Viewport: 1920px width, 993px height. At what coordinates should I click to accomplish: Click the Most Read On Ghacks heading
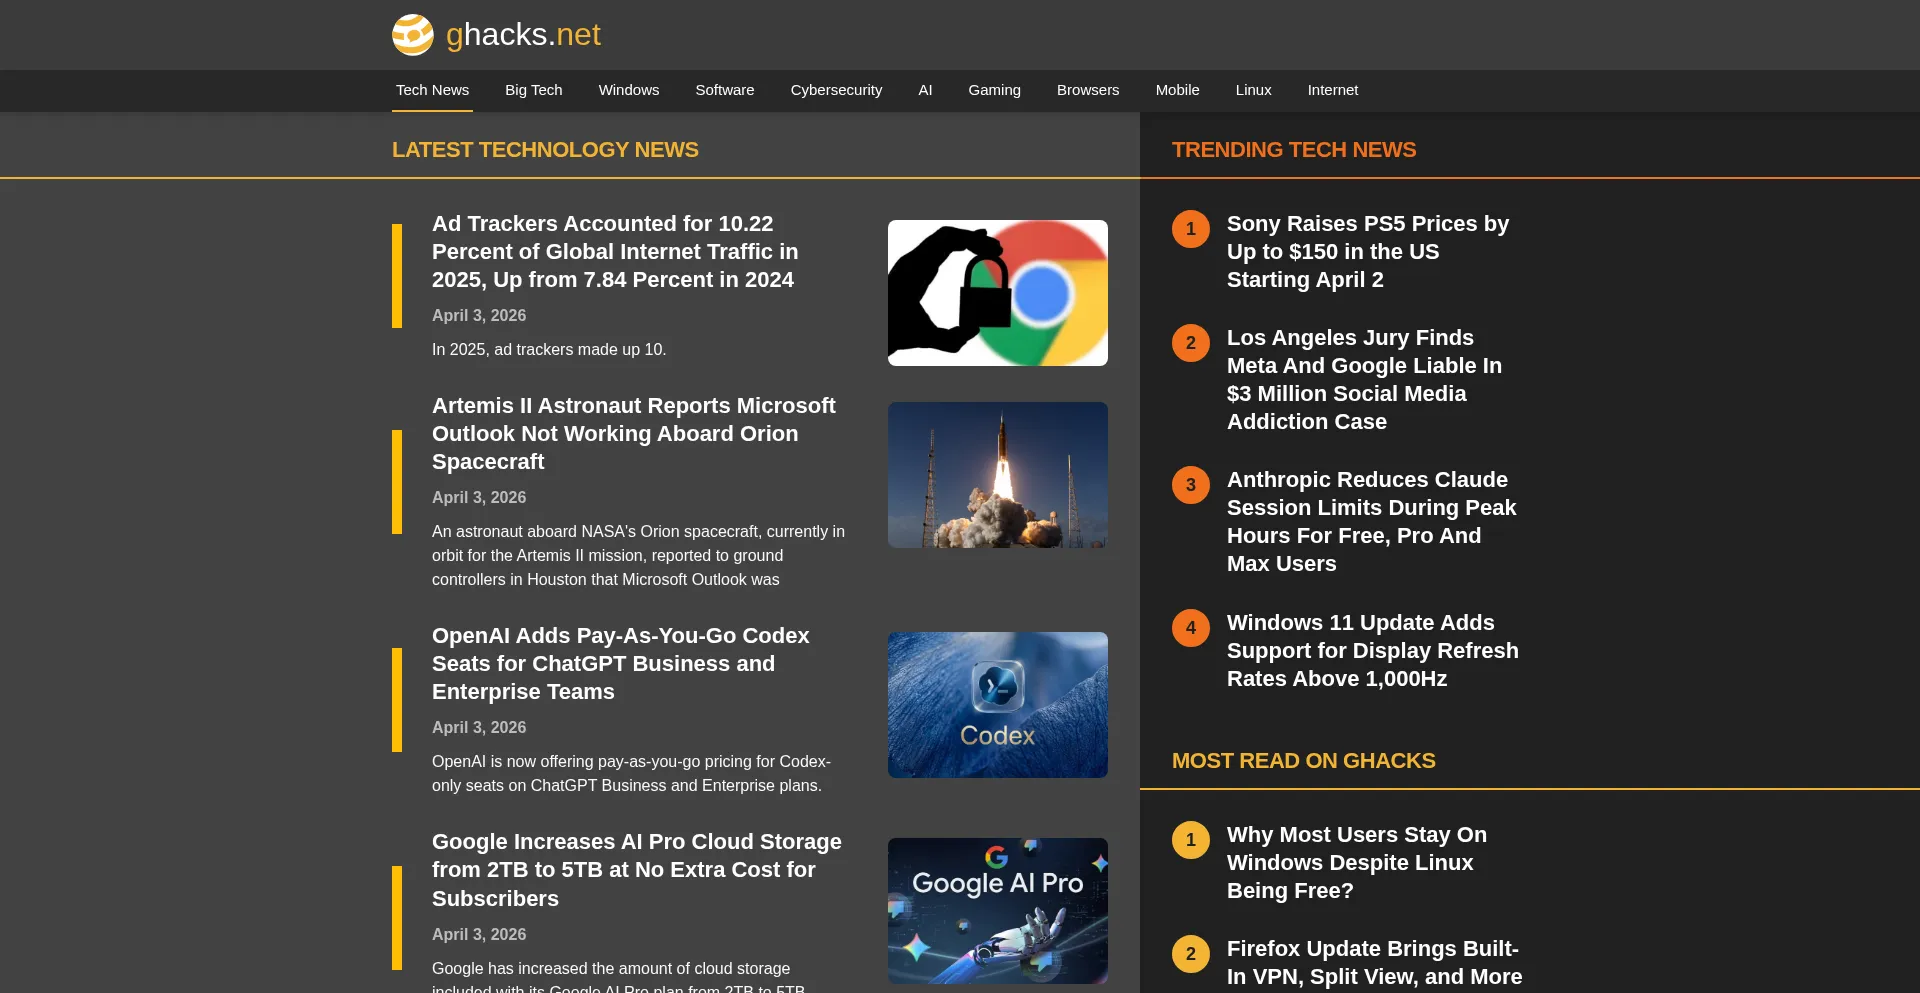pyautogui.click(x=1303, y=761)
